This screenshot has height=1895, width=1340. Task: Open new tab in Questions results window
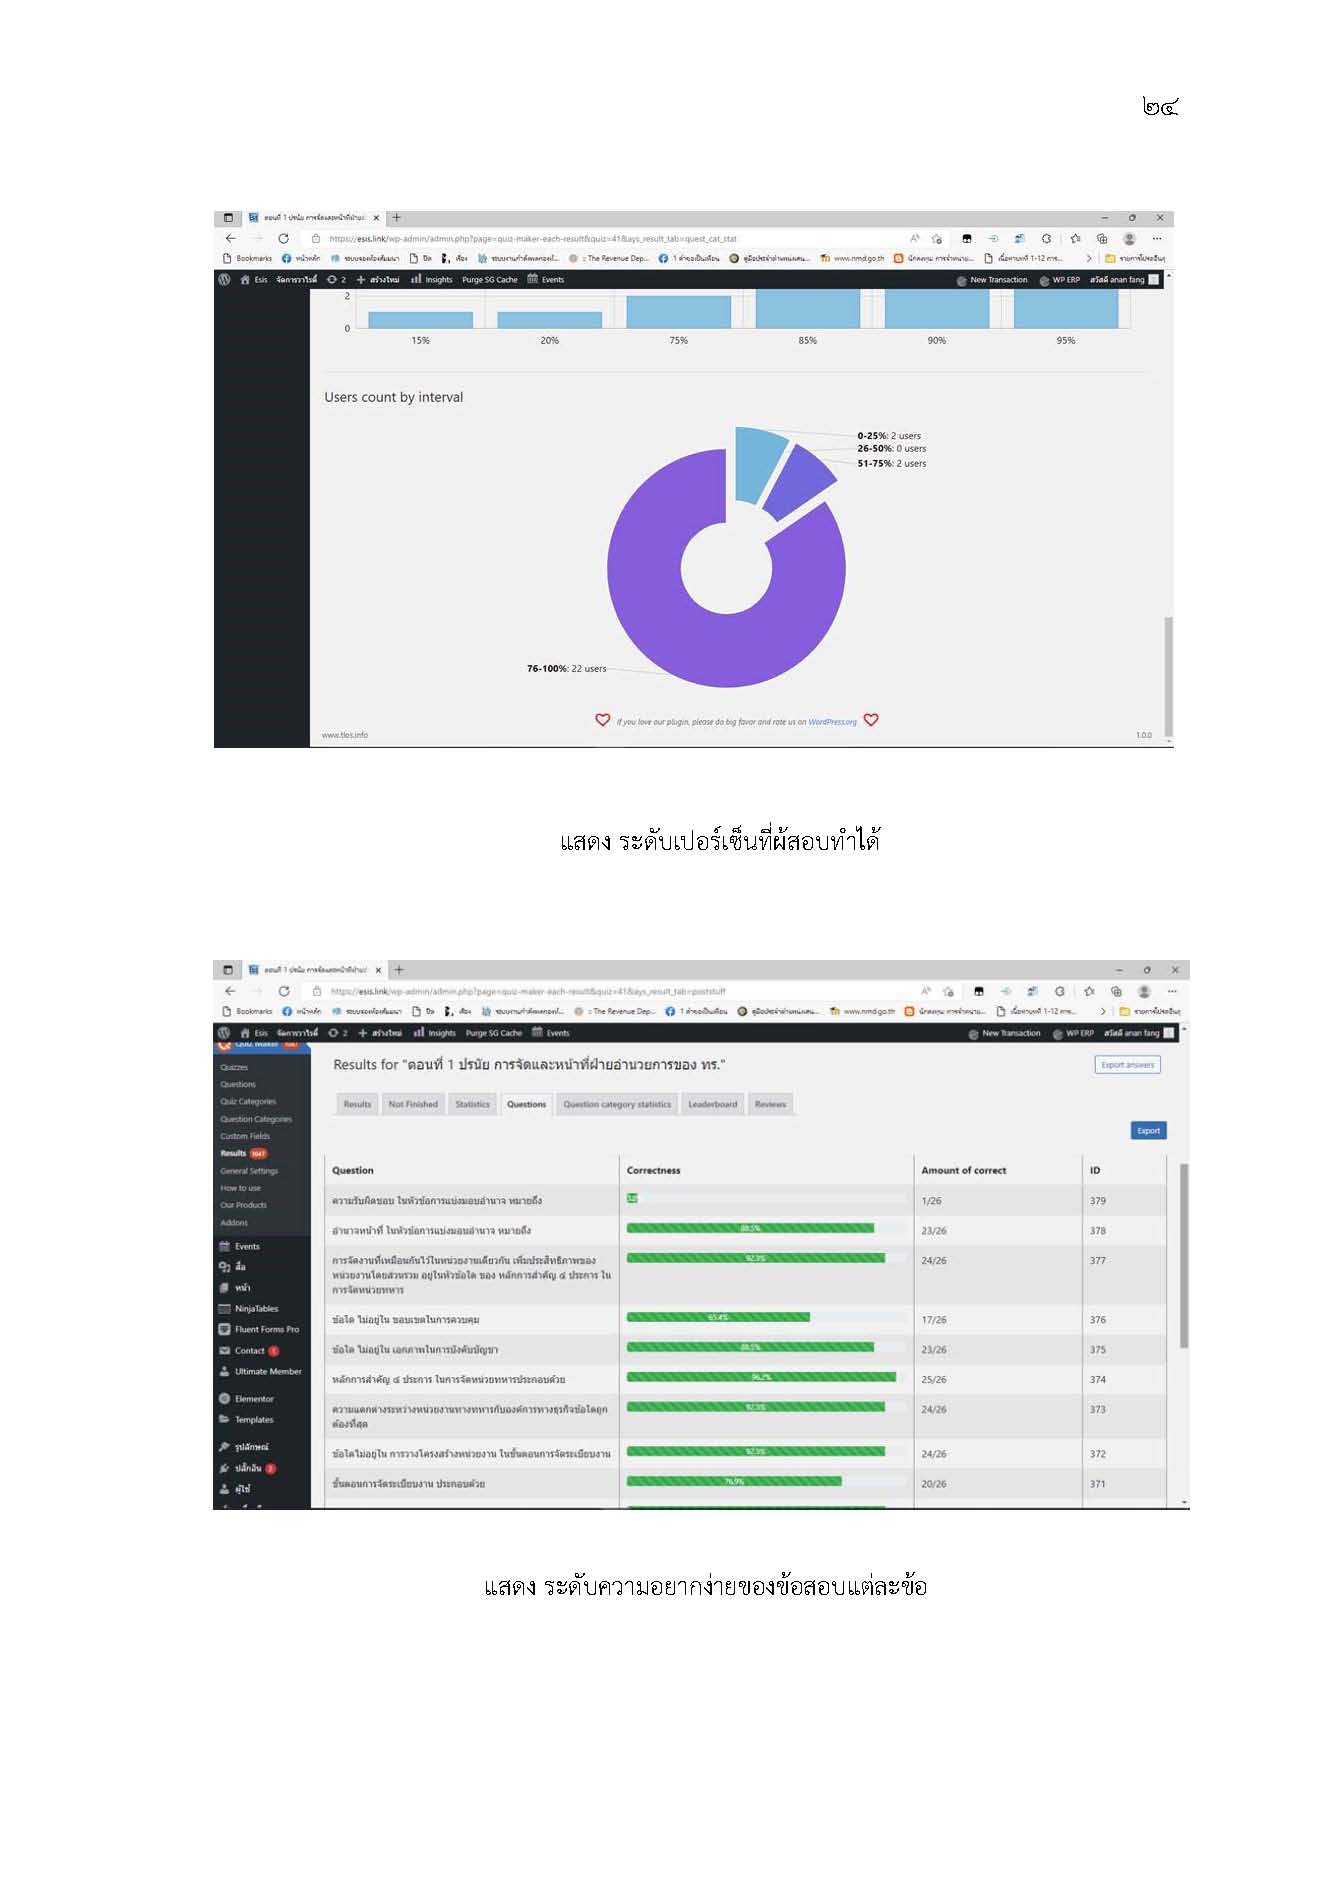[x=399, y=970]
